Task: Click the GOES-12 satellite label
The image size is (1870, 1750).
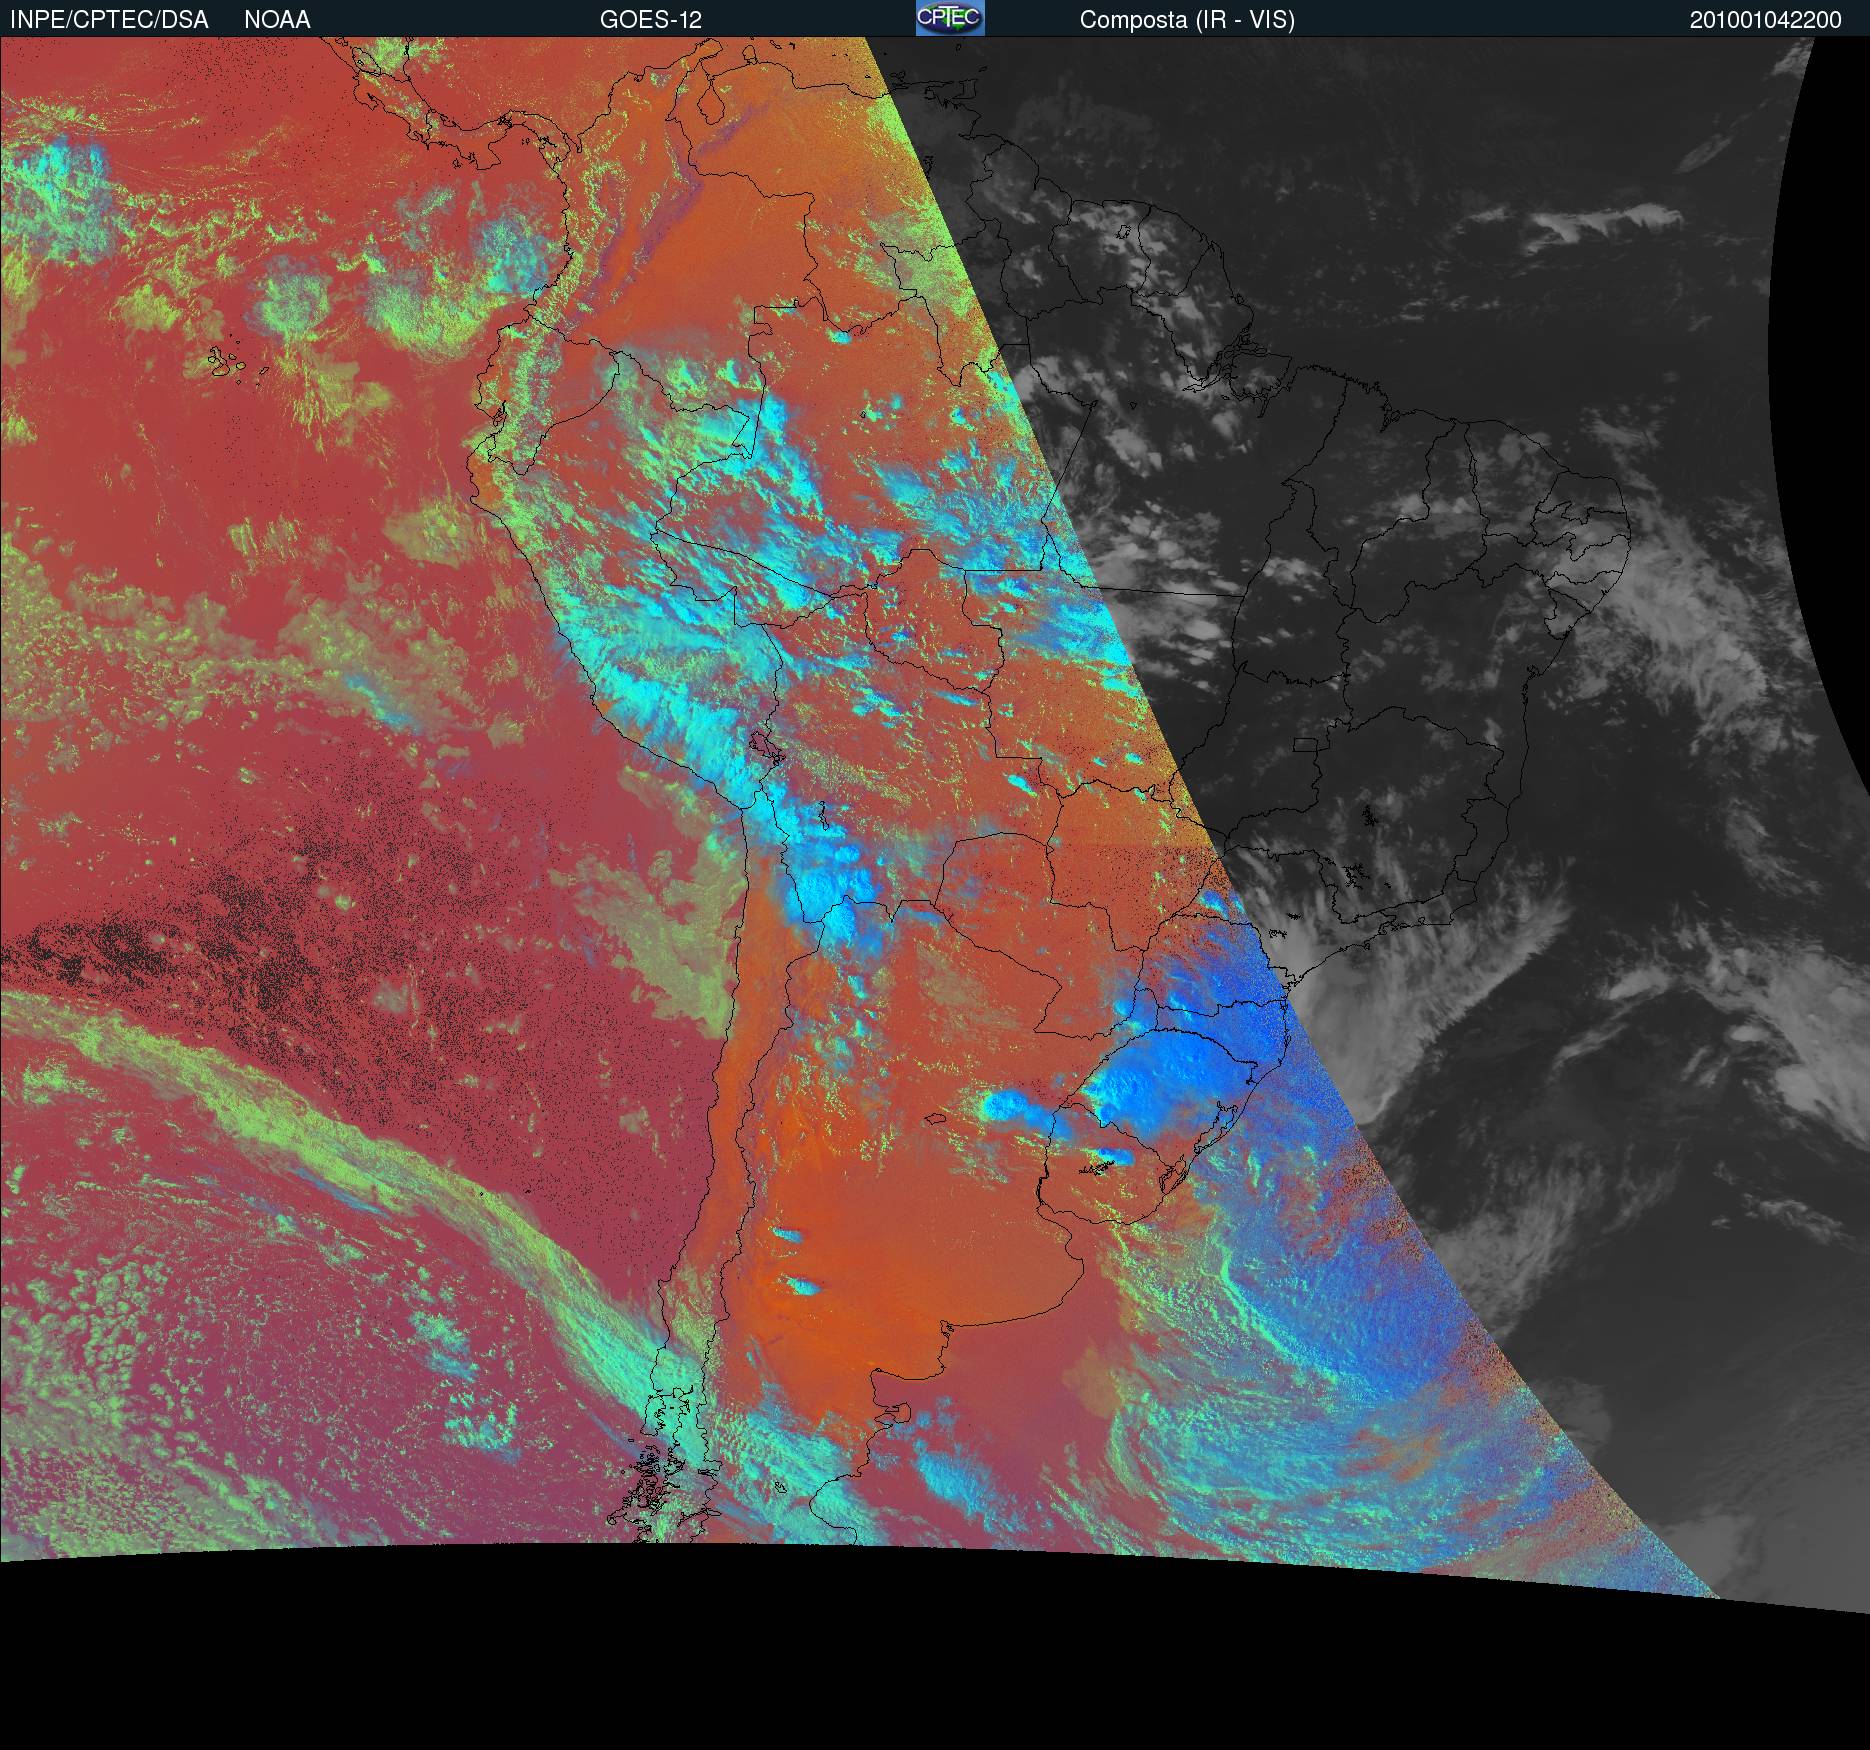Action: [x=650, y=20]
